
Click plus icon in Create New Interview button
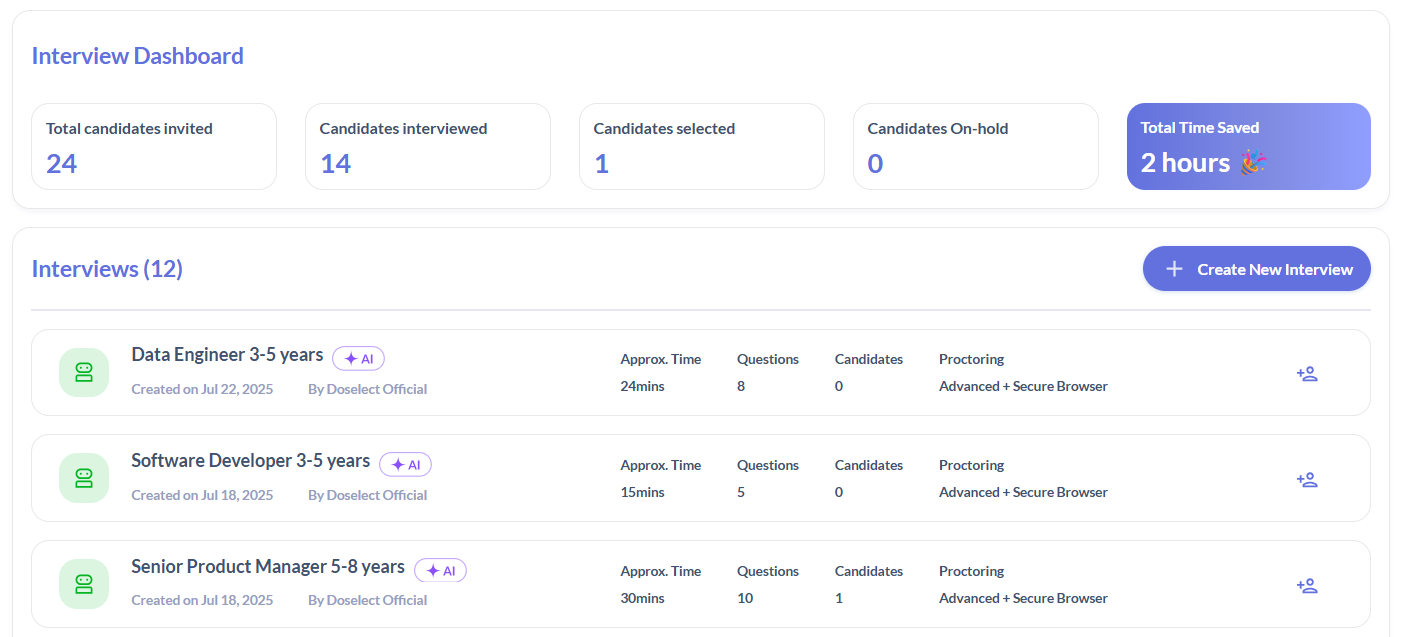tap(1175, 269)
